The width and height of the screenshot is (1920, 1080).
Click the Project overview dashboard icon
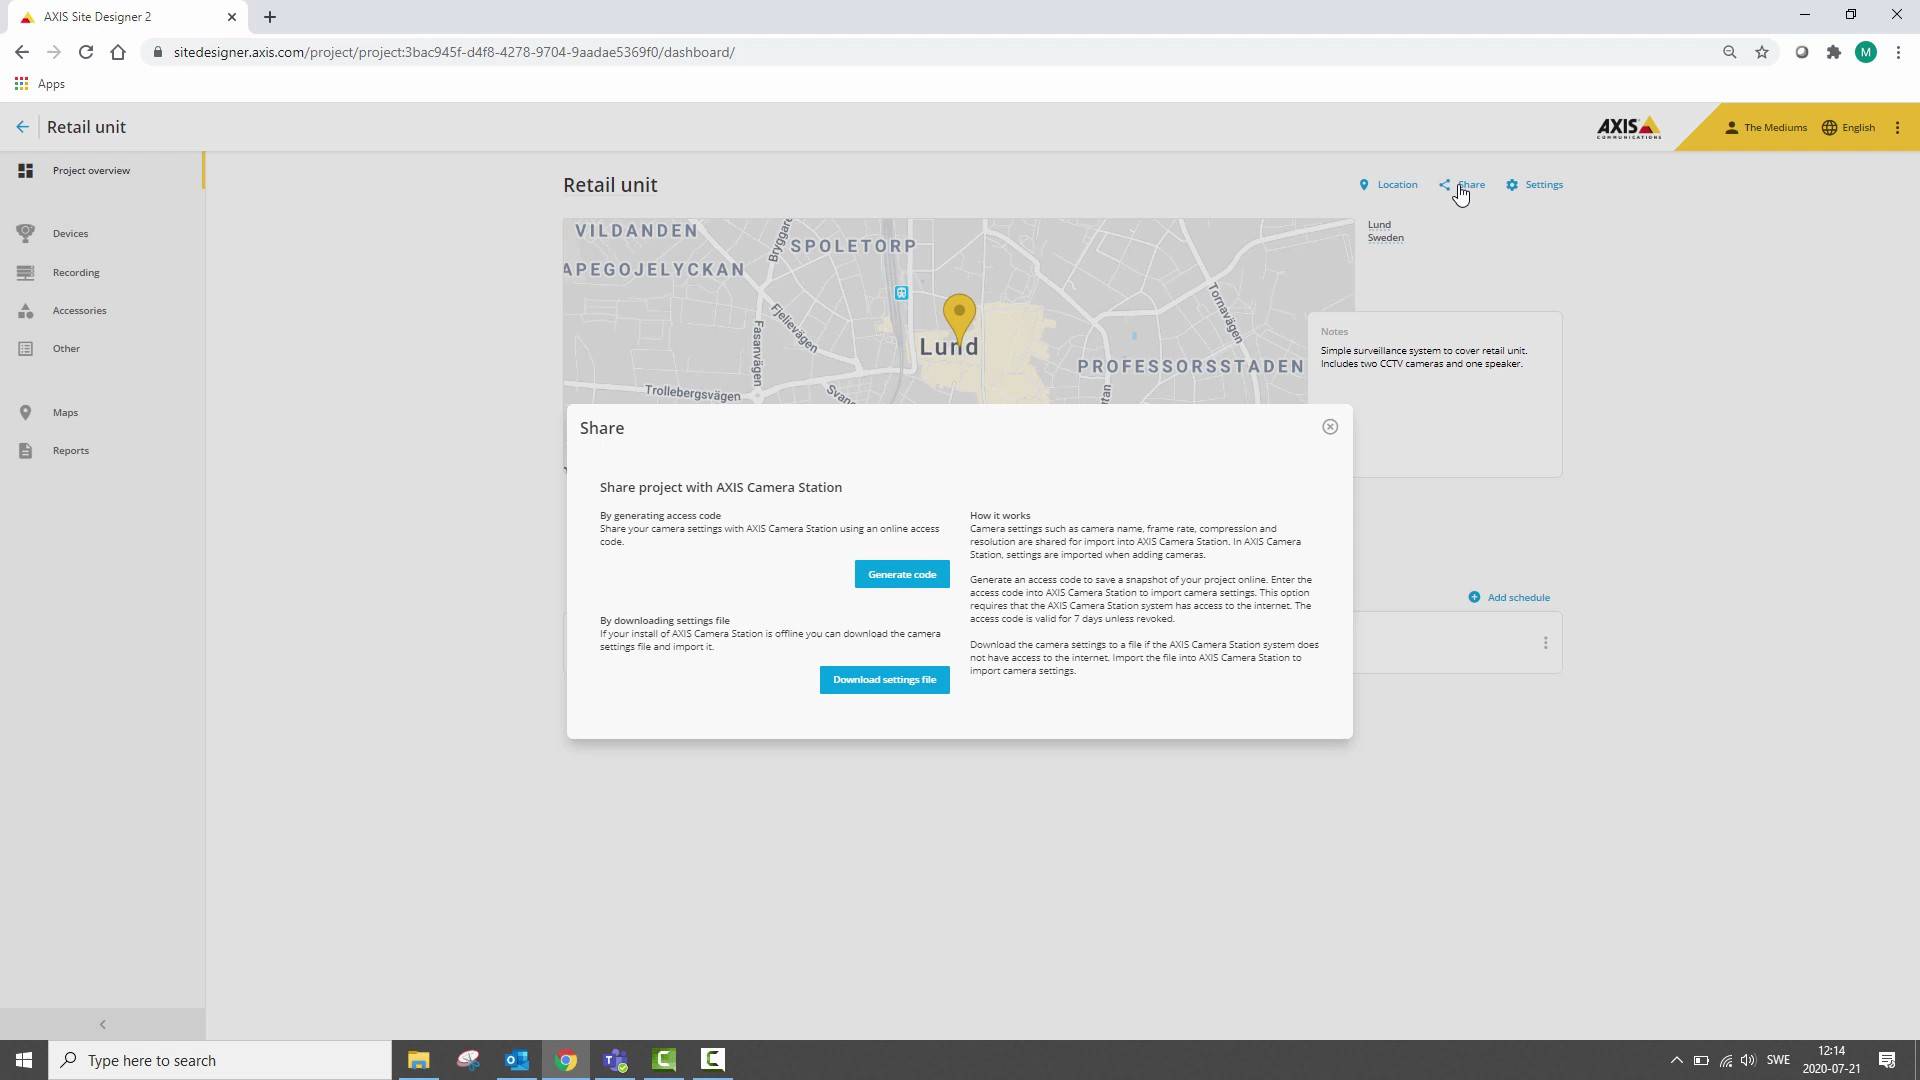(26, 171)
